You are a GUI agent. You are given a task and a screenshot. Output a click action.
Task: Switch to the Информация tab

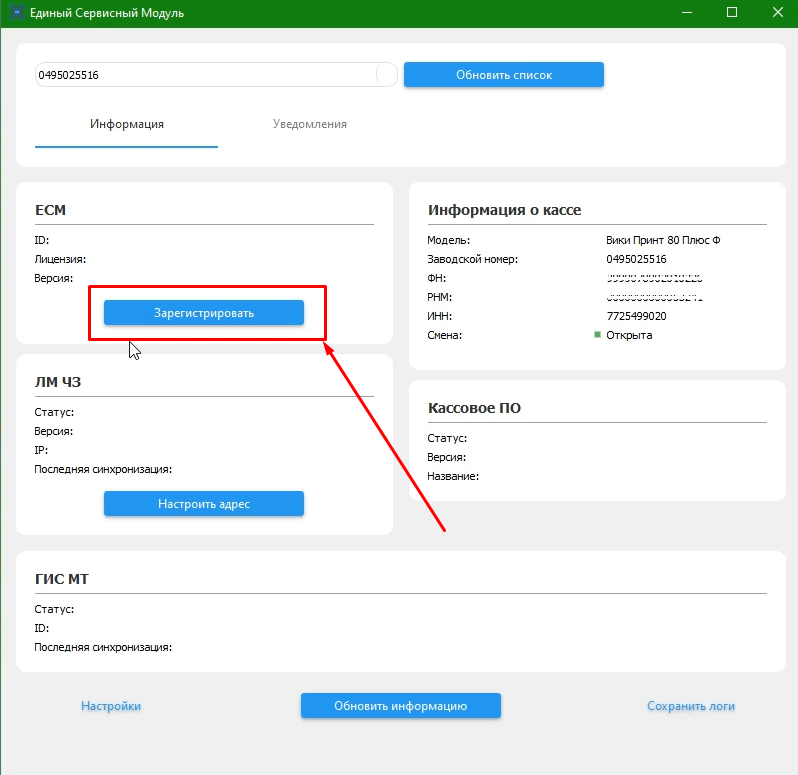(x=127, y=124)
